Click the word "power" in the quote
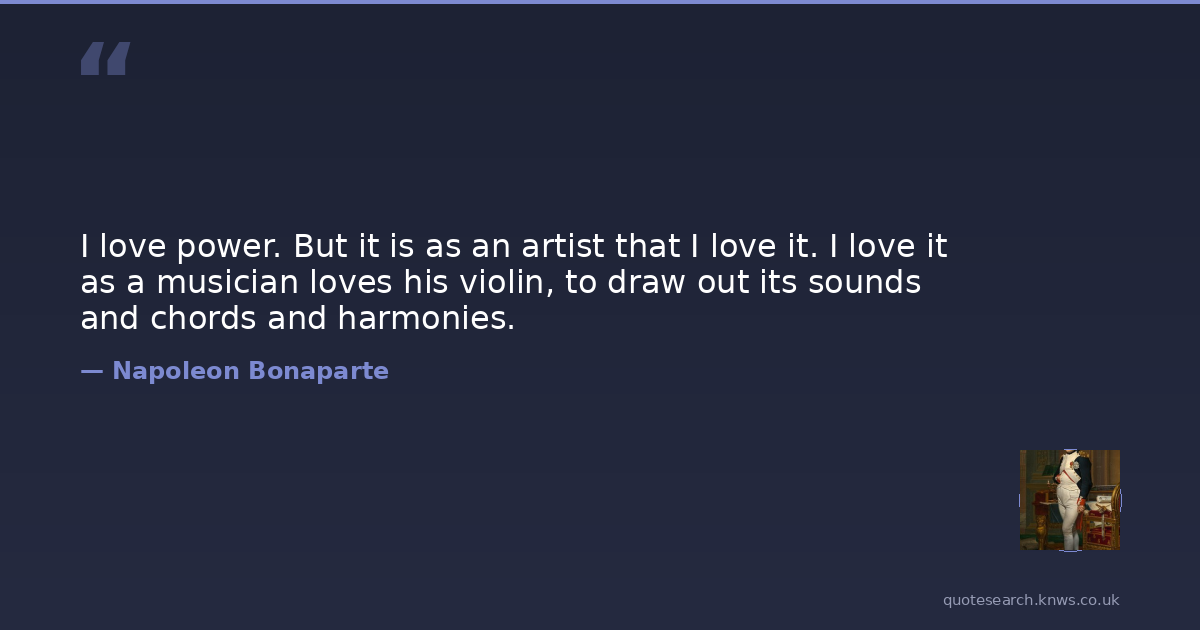The image size is (1200, 630). click(229, 247)
